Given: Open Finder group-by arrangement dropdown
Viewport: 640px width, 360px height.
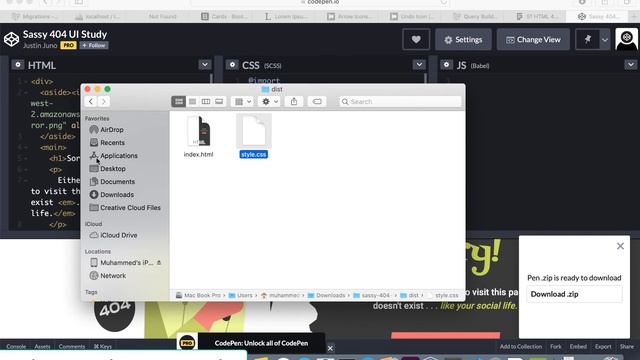Looking at the screenshot, I should [x=242, y=102].
